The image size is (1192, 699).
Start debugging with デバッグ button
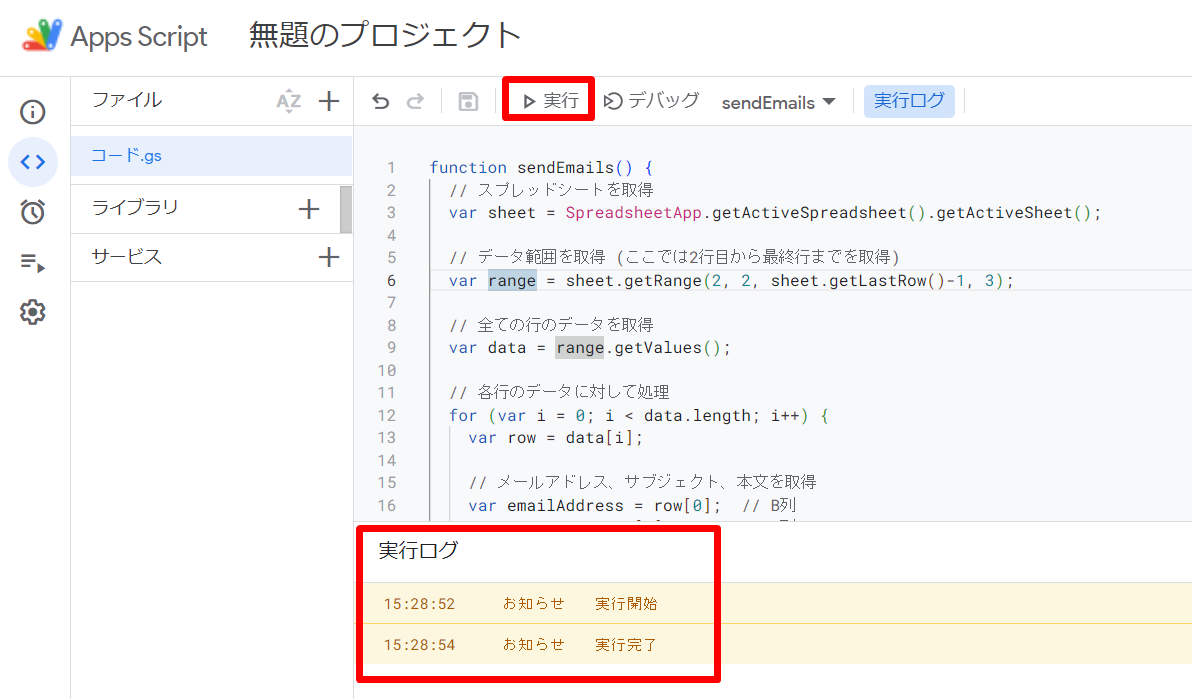coord(651,100)
